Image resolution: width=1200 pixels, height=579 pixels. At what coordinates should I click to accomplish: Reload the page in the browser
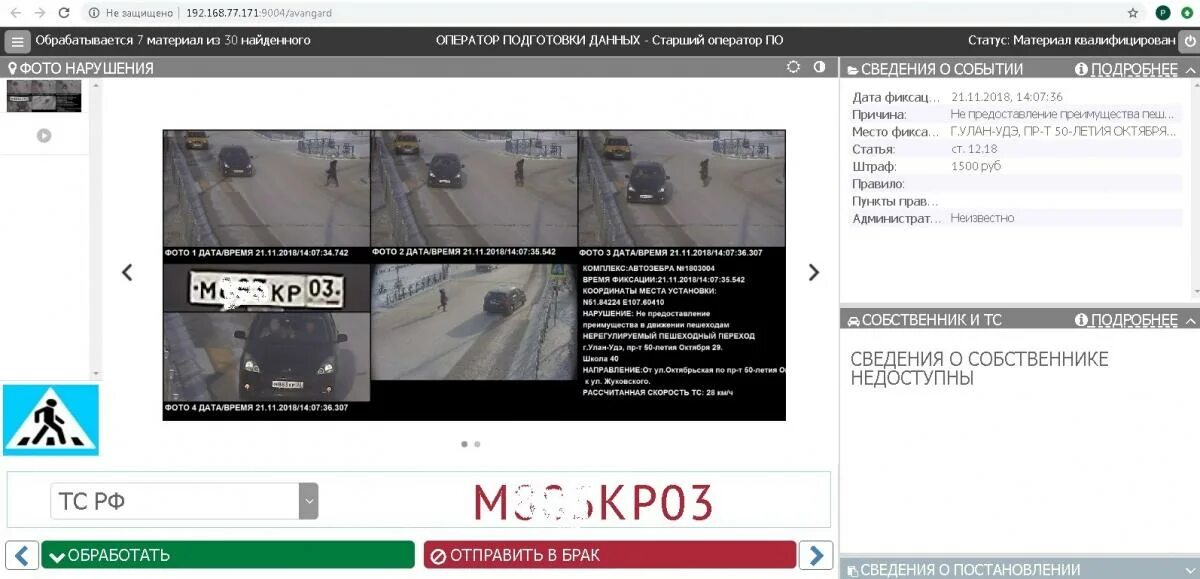(x=62, y=13)
